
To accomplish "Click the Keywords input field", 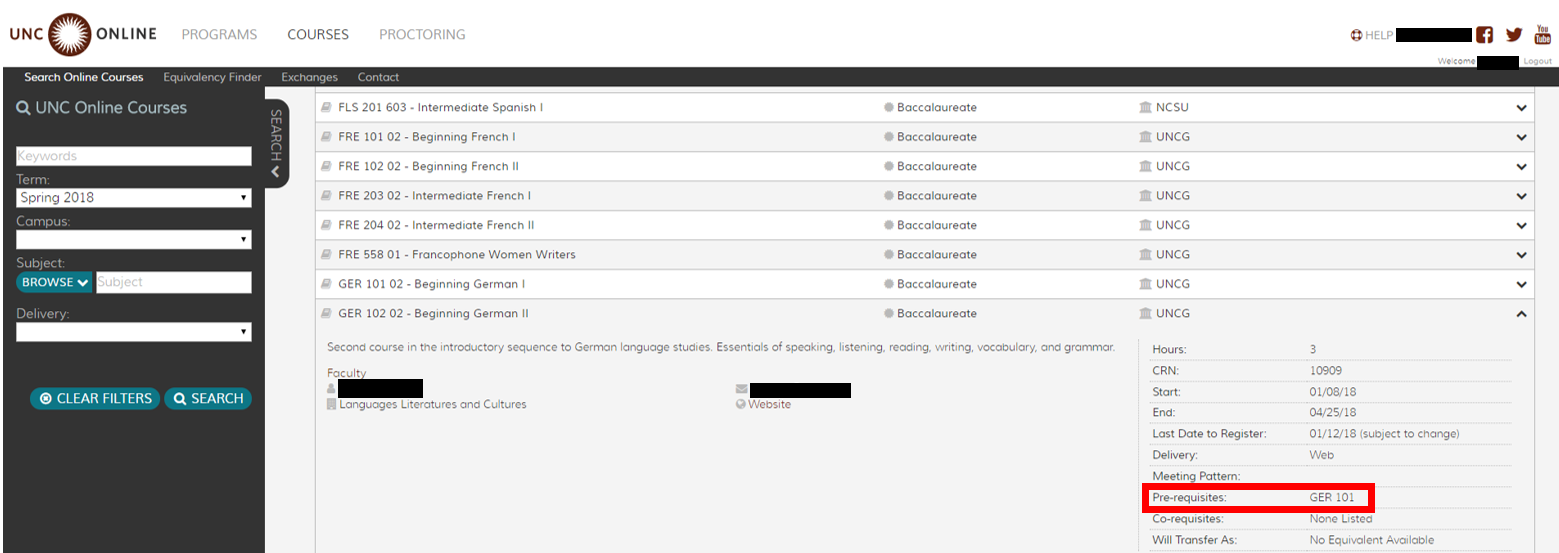I will (x=133, y=156).
